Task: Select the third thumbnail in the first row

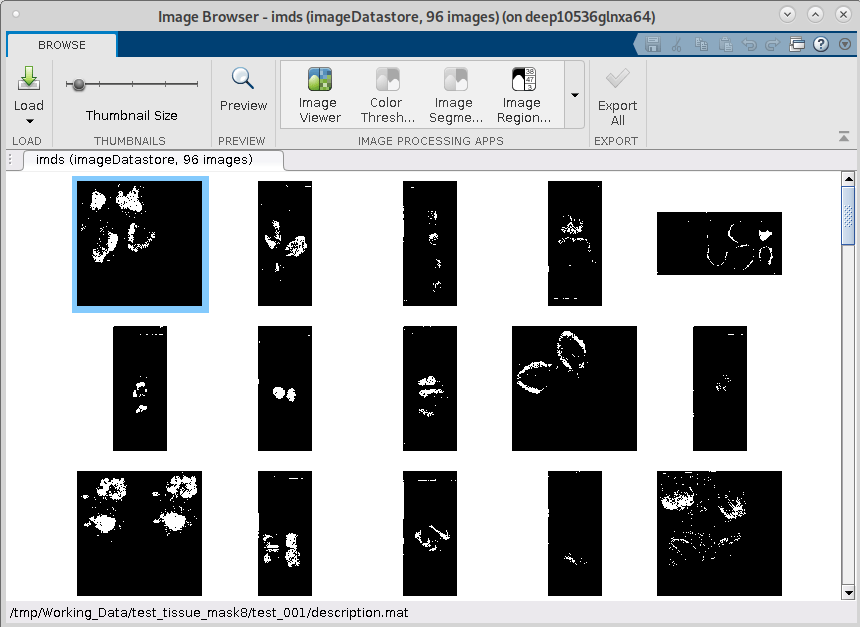Action: click(x=429, y=244)
